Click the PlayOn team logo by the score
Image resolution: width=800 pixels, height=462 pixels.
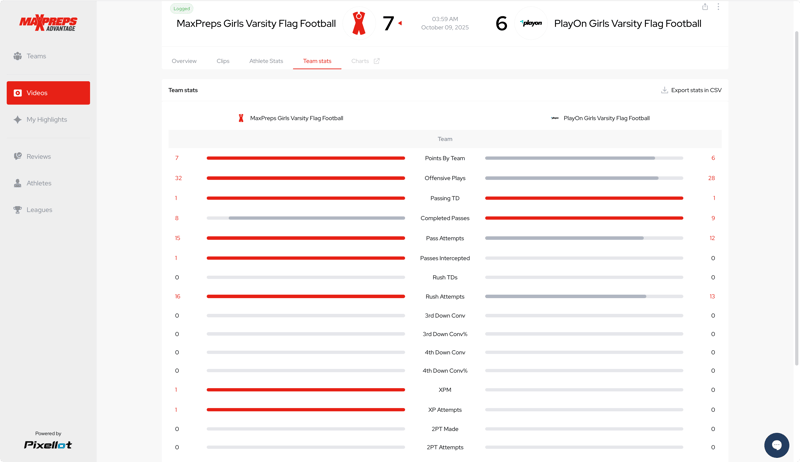point(531,23)
